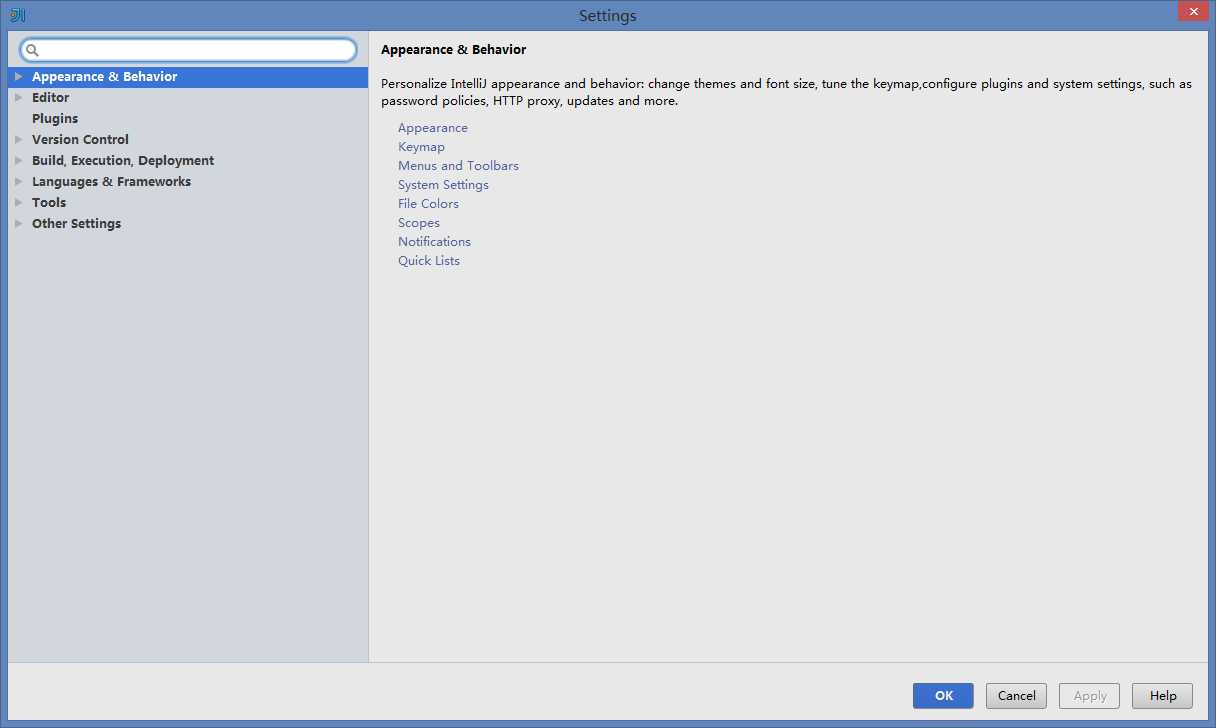Click the search magnifier icon in settings

point(32,50)
